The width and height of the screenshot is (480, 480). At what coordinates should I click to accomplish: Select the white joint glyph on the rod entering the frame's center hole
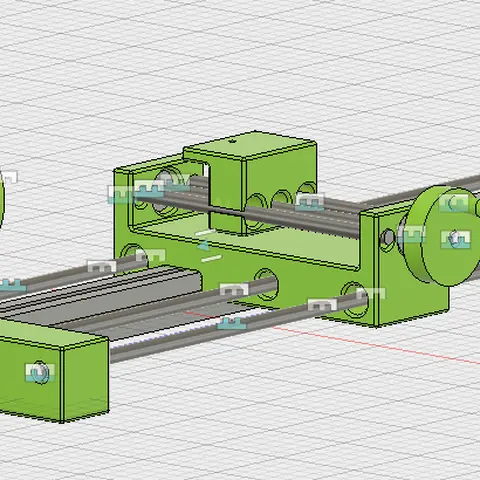point(234,289)
